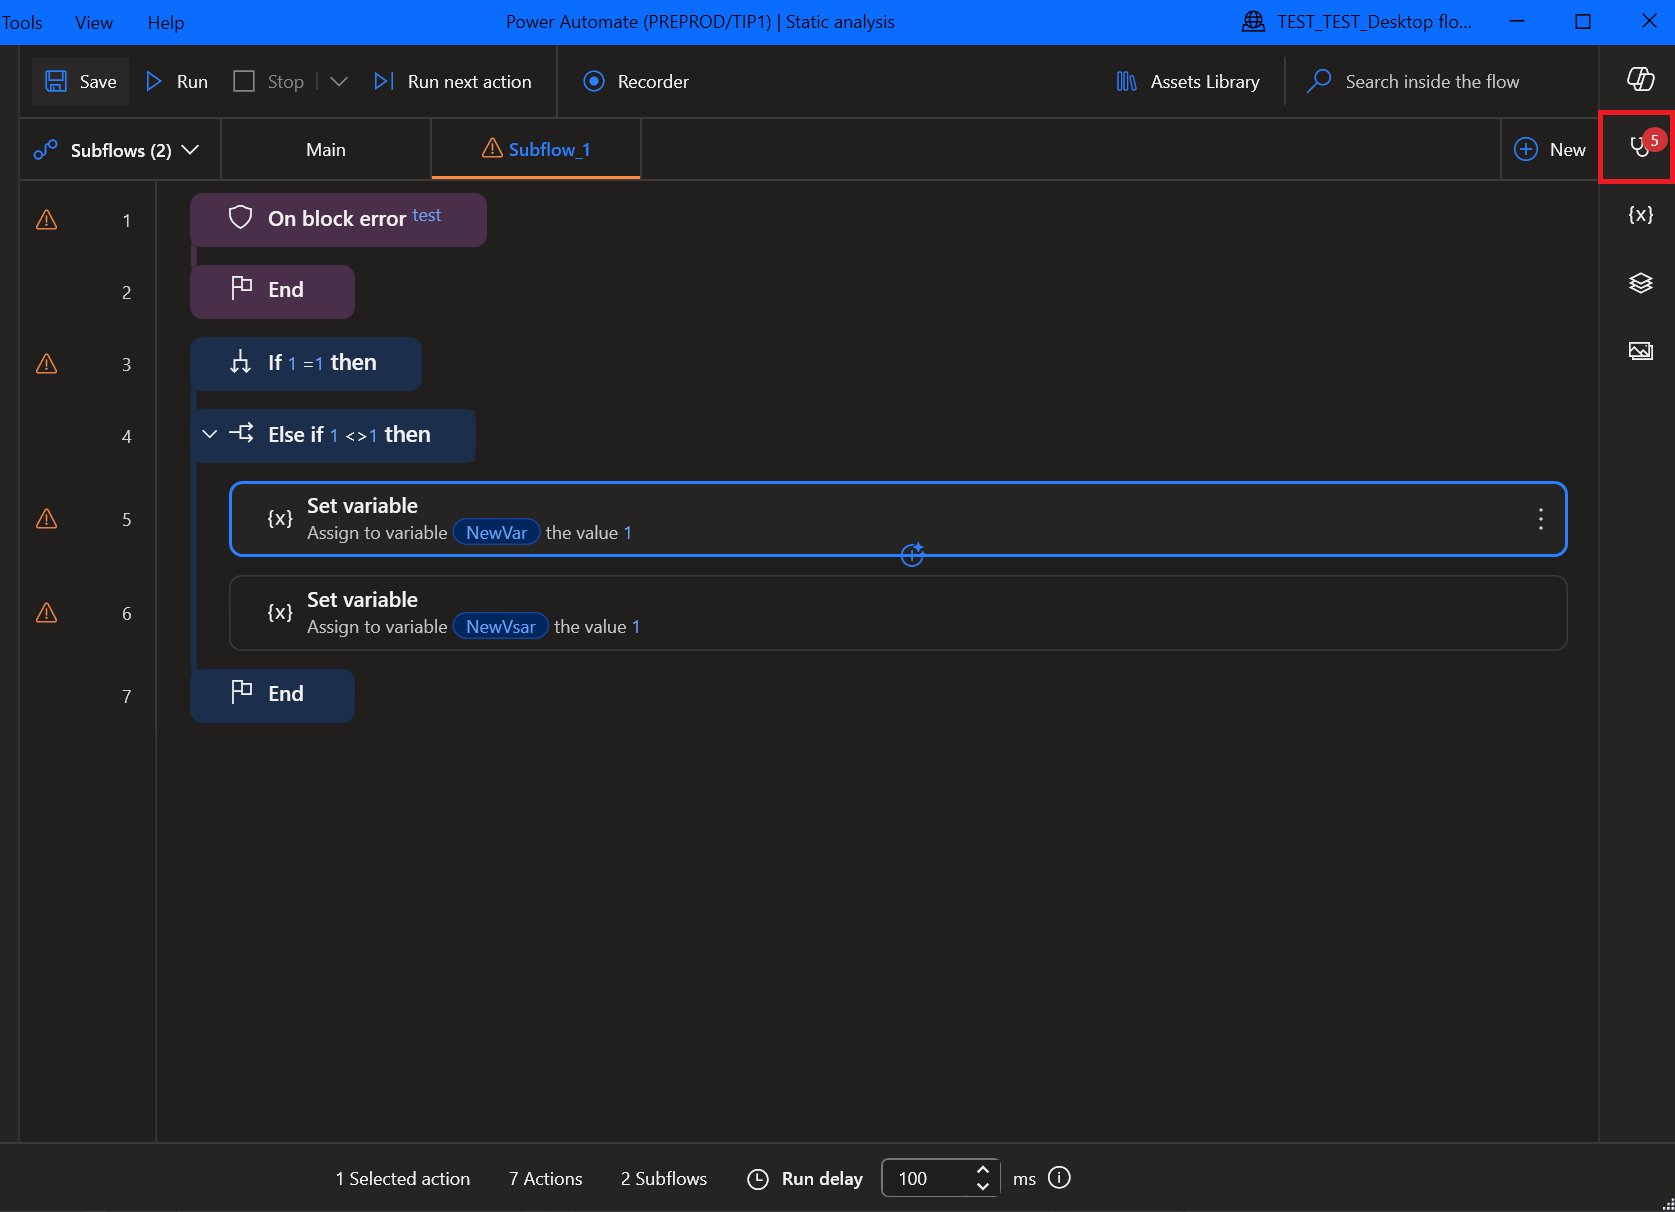Viewport: 1675px width, 1212px height.
Task: Open the flow errors pane showing 5 issues
Action: (x=1637, y=147)
